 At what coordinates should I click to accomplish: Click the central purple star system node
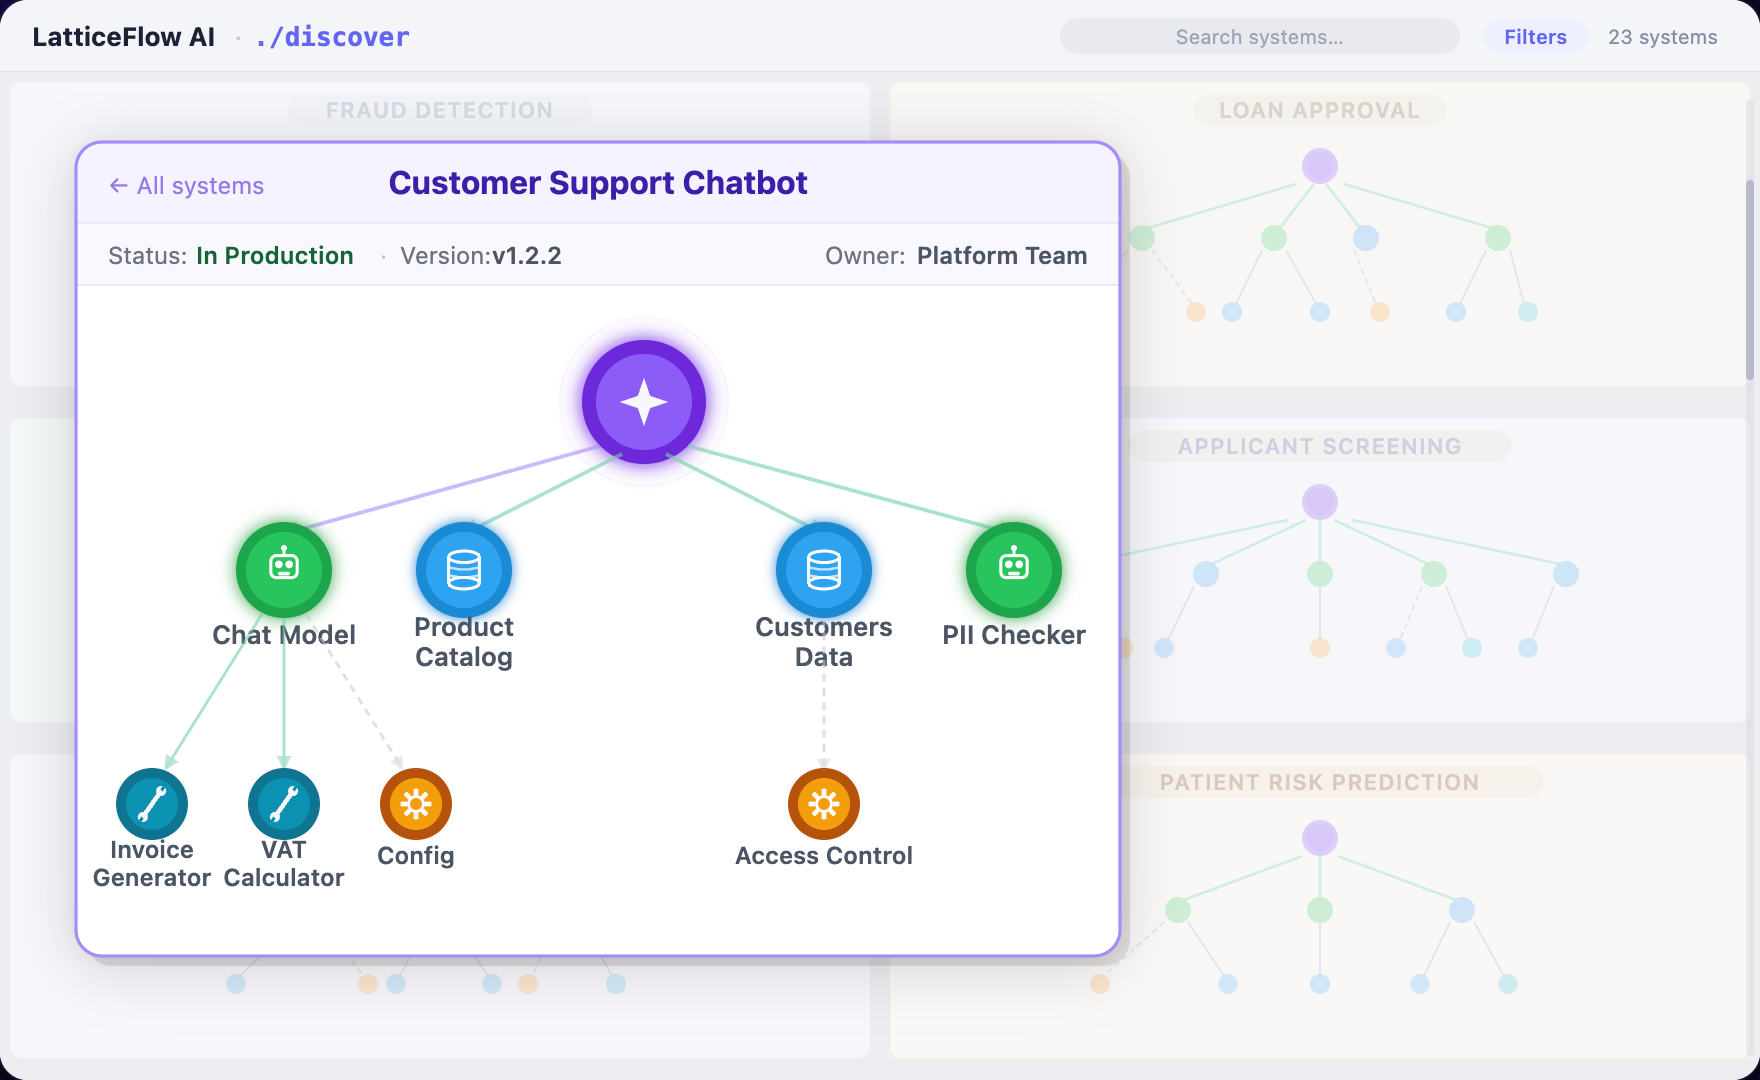pyautogui.click(x=644, y=402)
